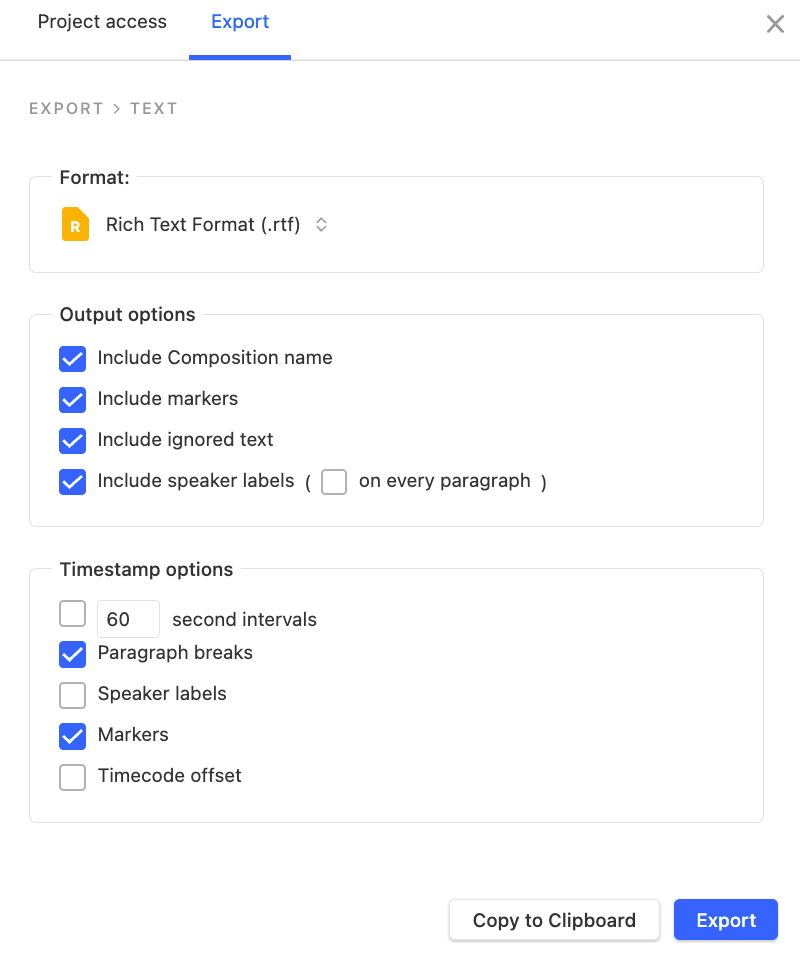Click the orange RTF file format icon

[75, 225]
